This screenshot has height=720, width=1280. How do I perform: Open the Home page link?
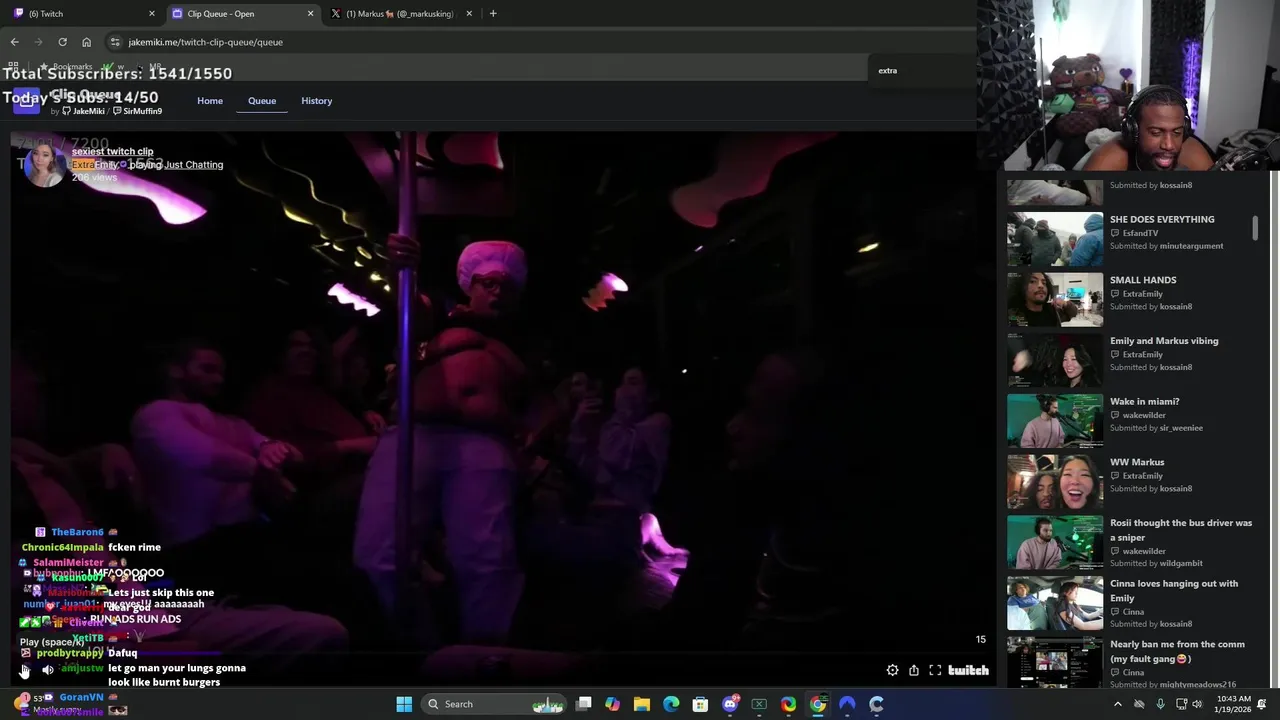(x=210, y=101)
